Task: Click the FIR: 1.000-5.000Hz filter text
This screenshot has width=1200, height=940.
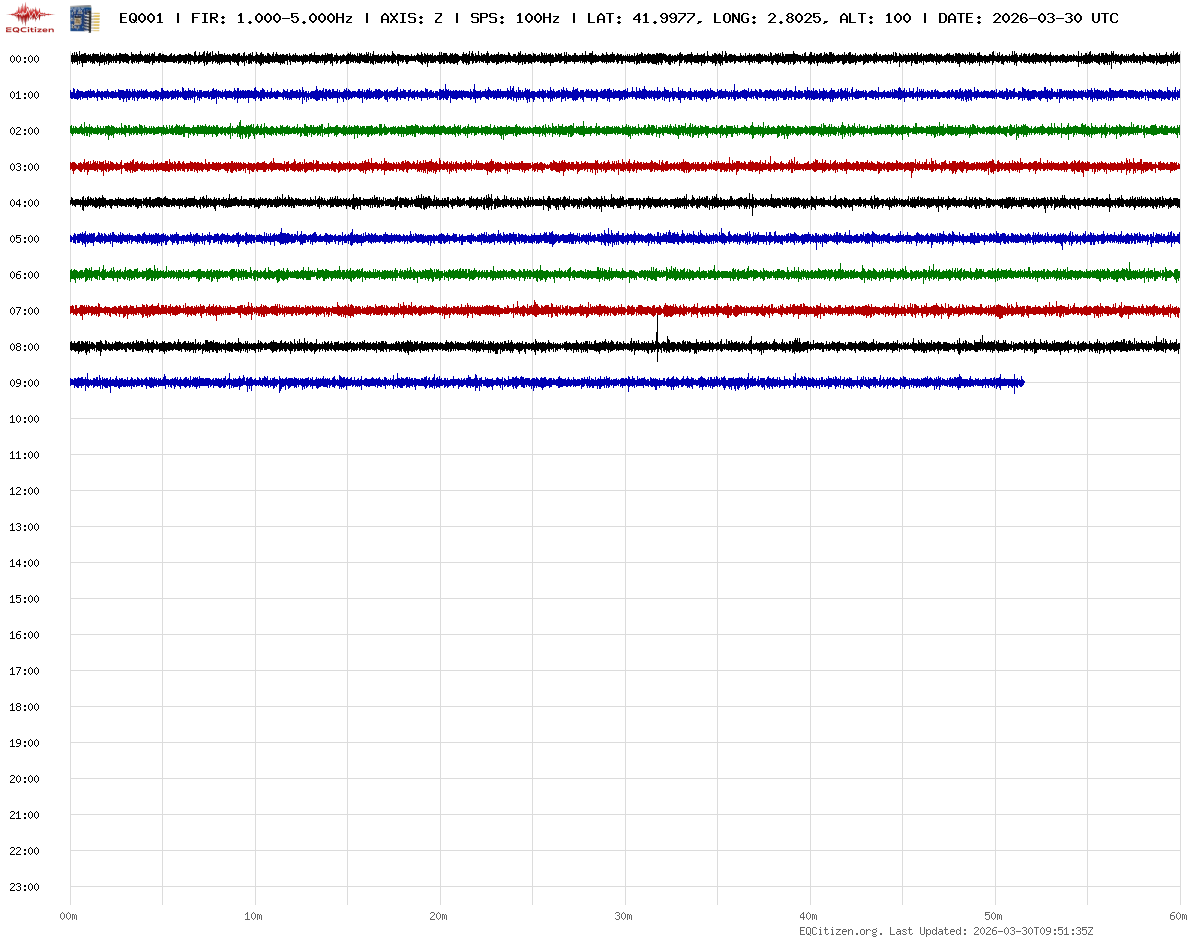Action: [x=271, y=18]
